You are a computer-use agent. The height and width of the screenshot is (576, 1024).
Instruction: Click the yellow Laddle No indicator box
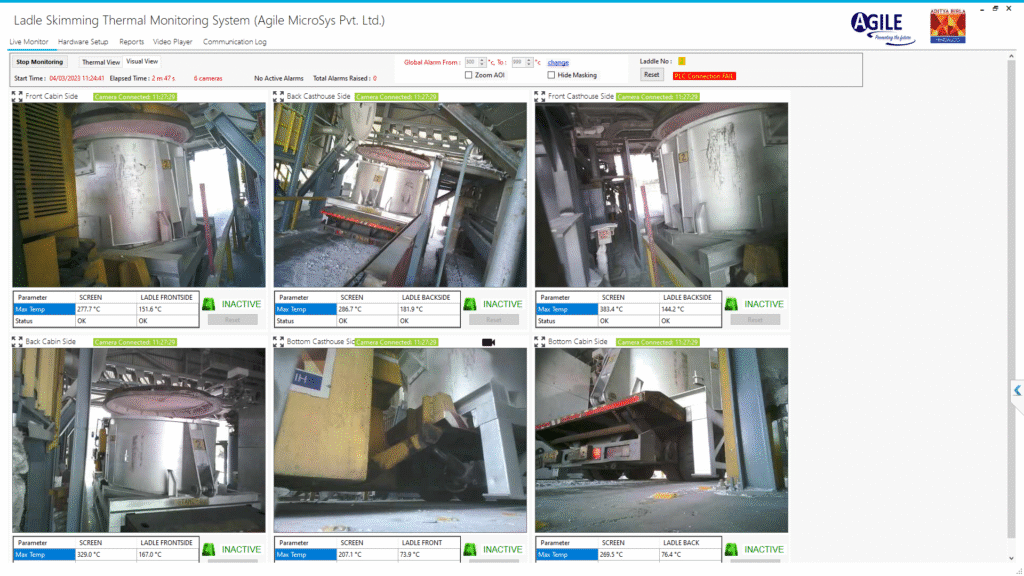682,61
